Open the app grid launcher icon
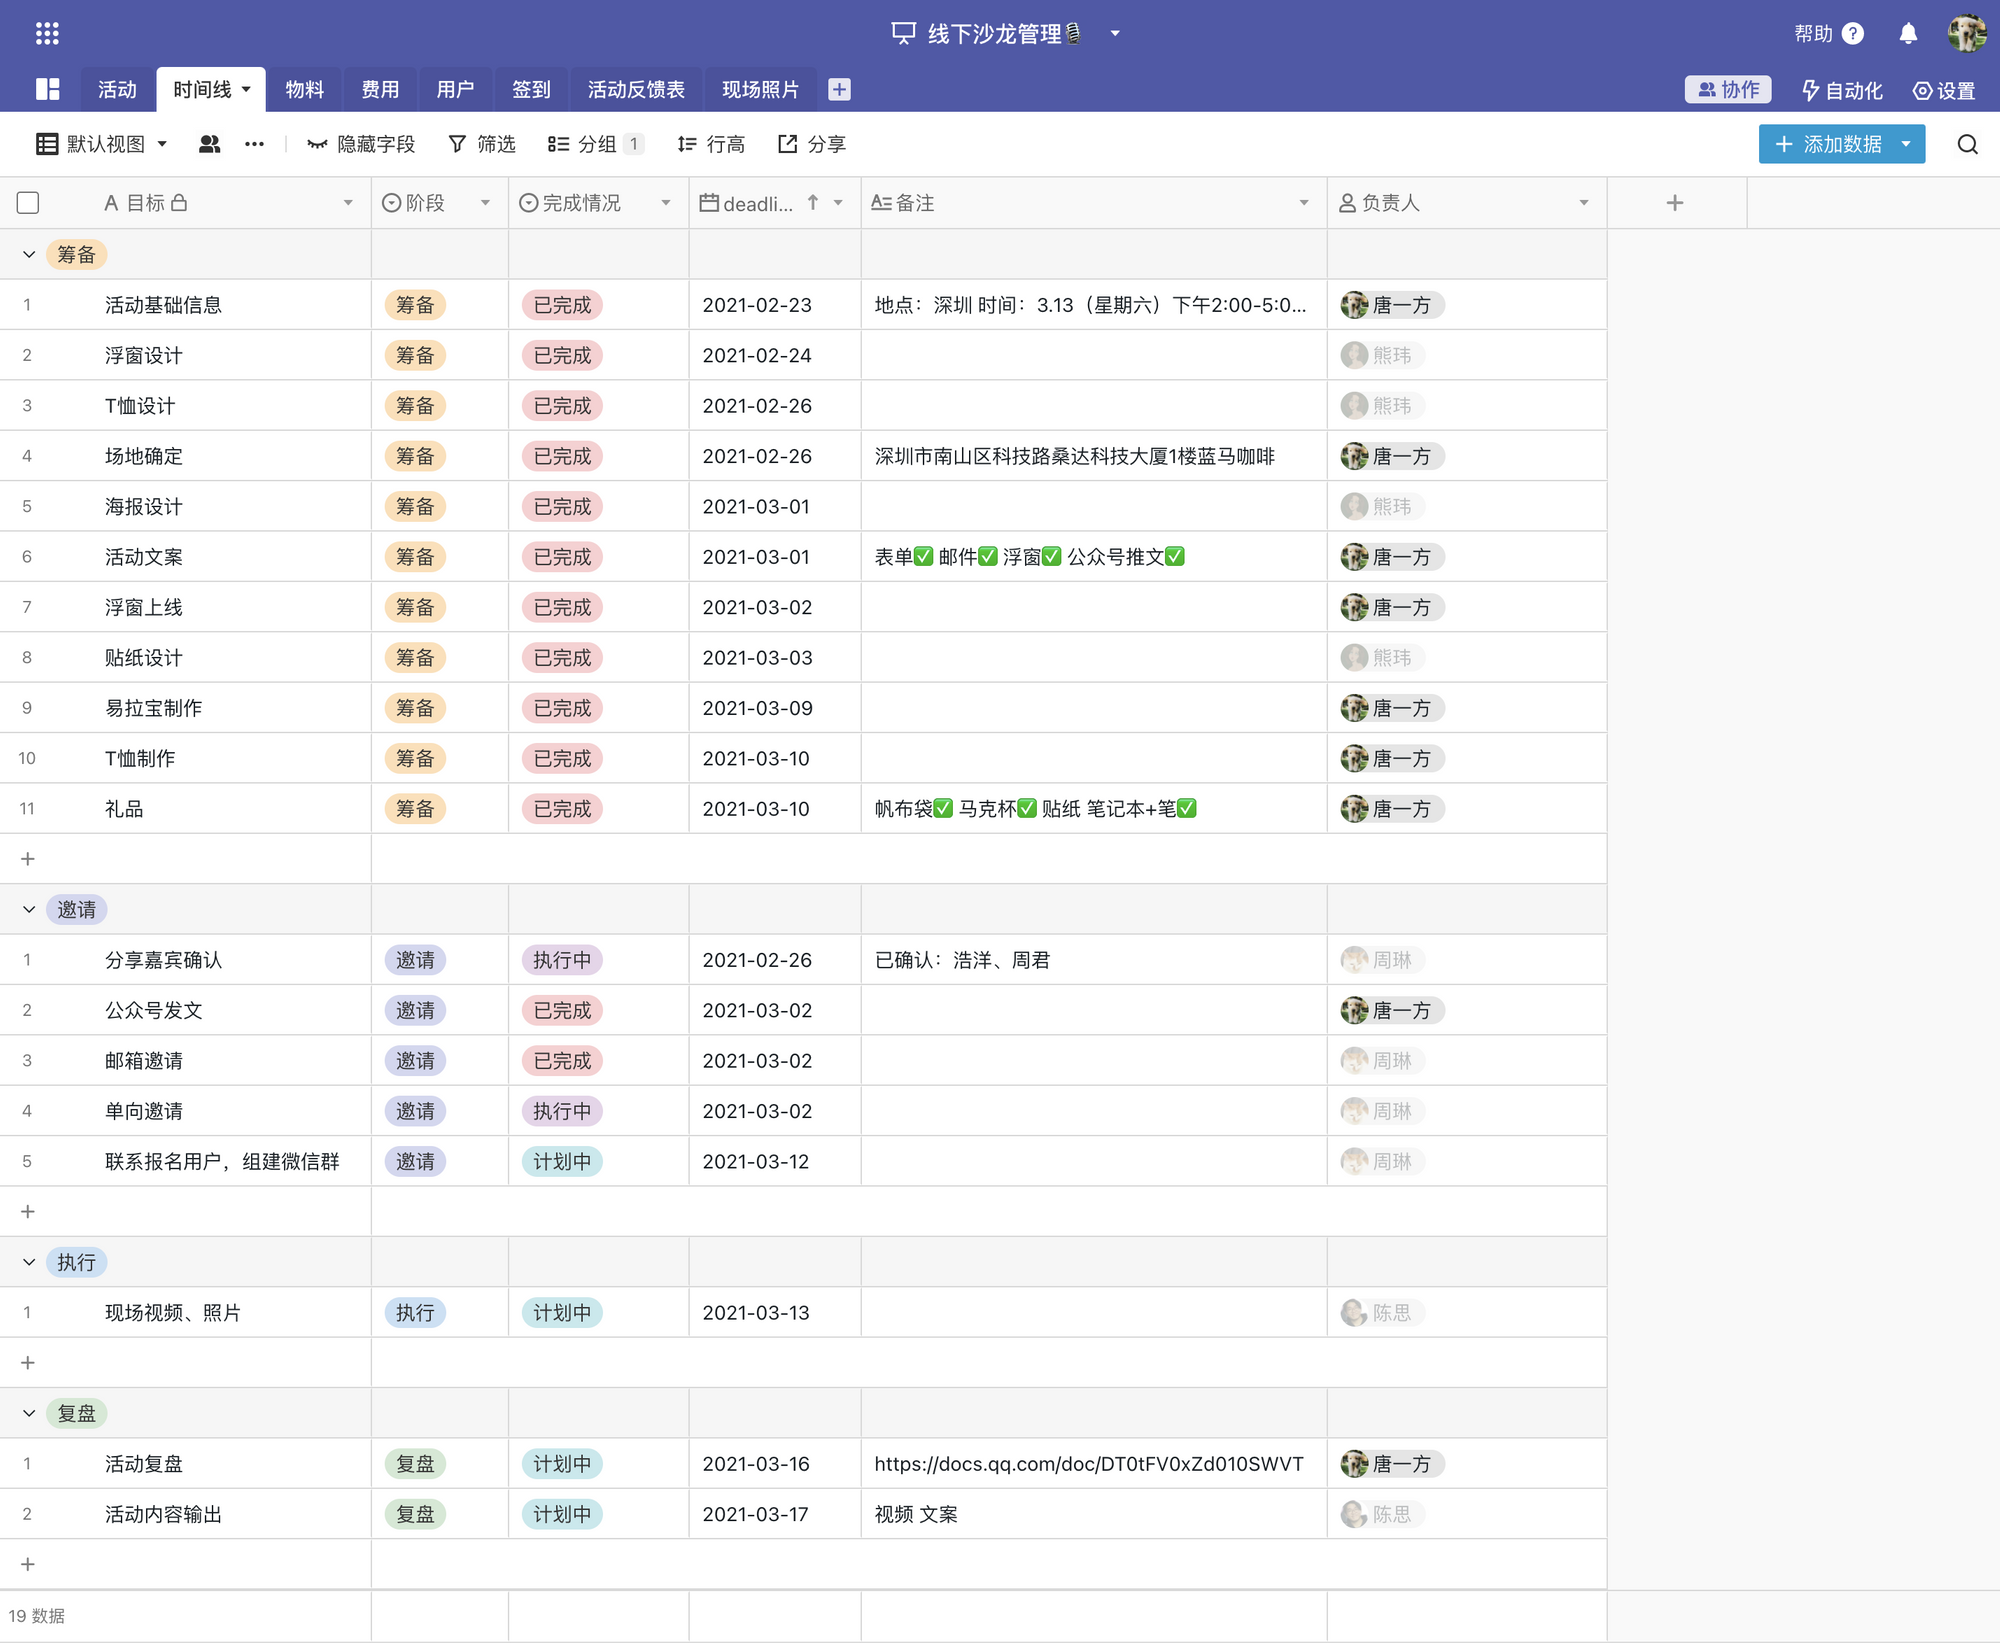2000x1646 pixels. pos(47,34)
